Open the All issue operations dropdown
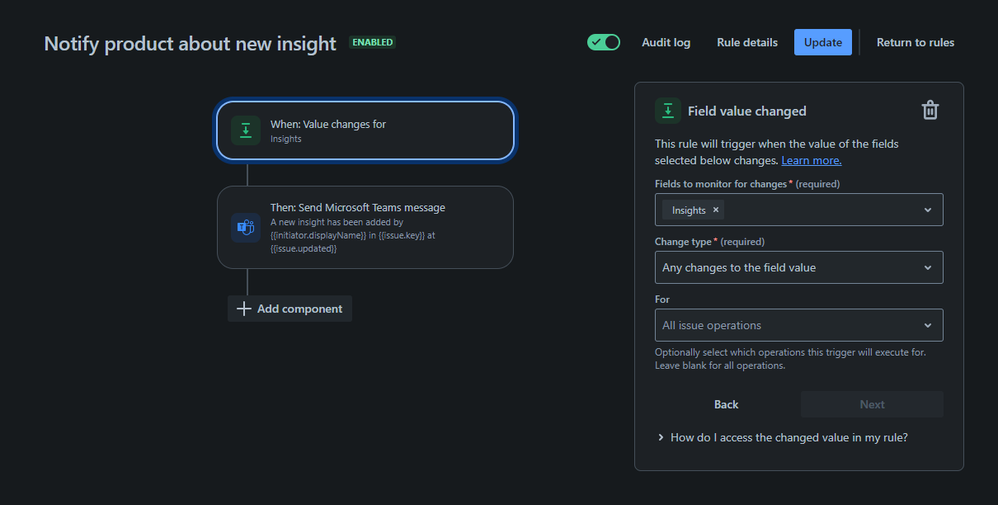 tap(799, 325)
